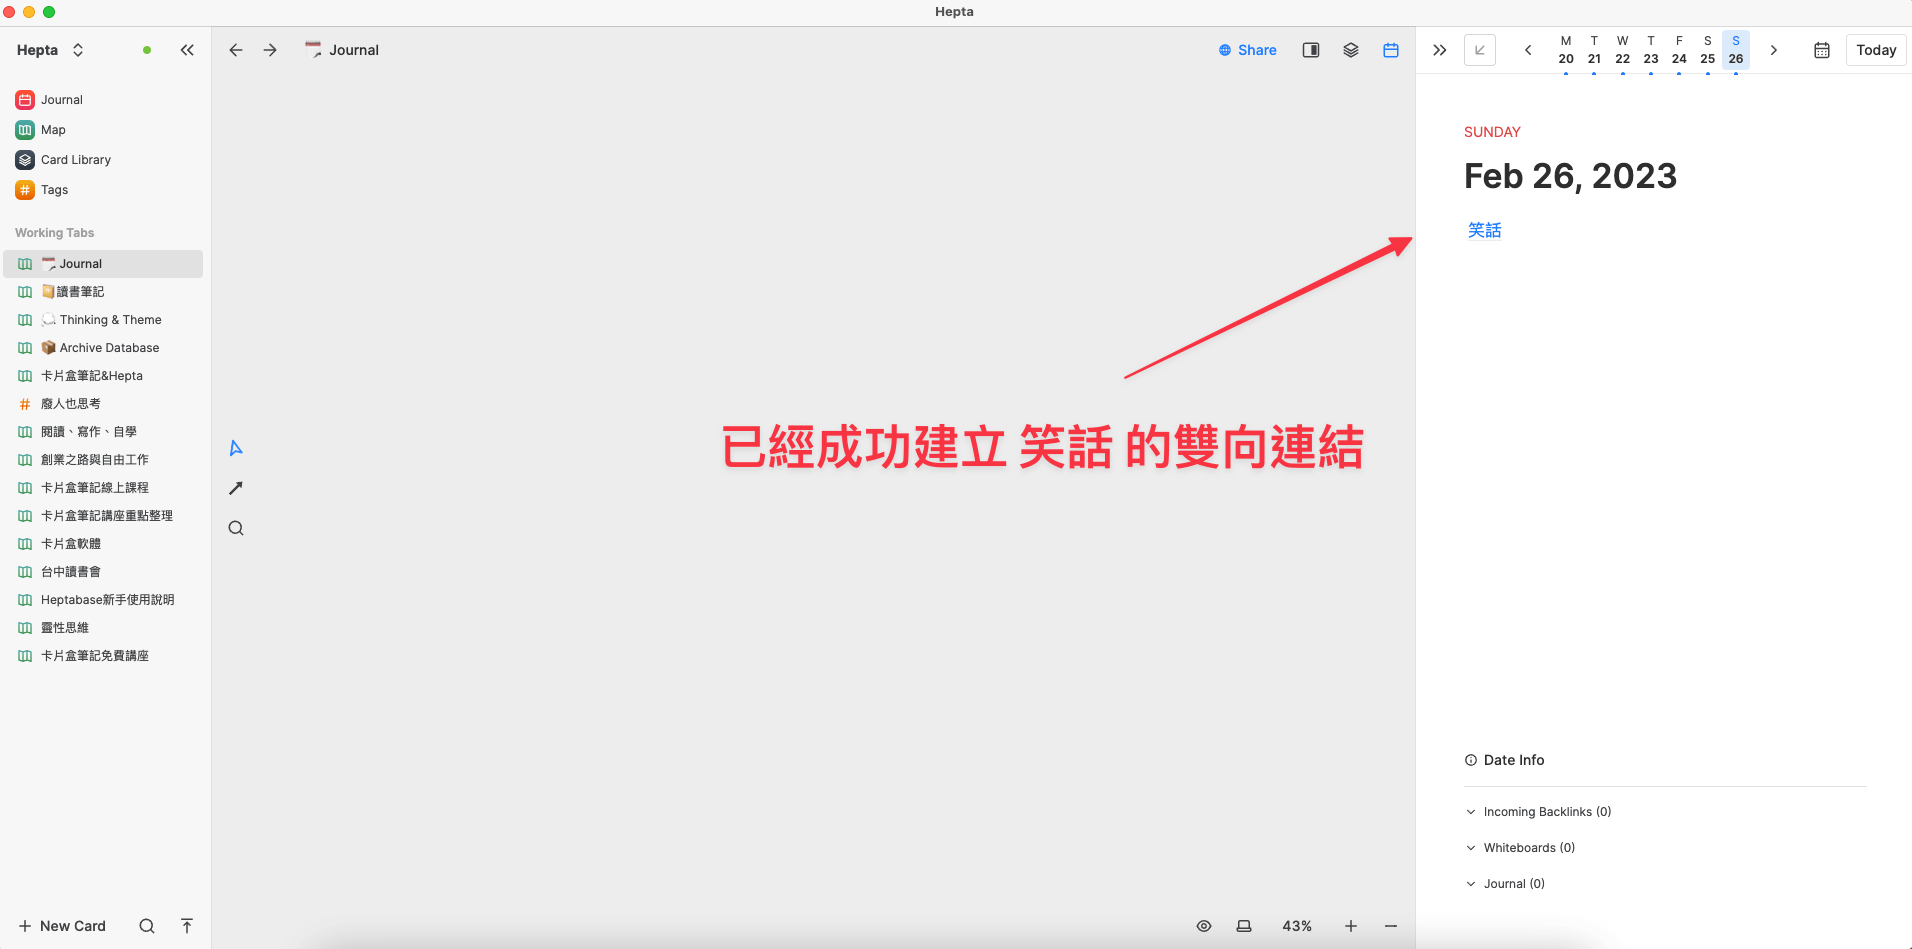
Task: Toggle the eye visibility icon in bottom bar
Action: coord(1204,926)
